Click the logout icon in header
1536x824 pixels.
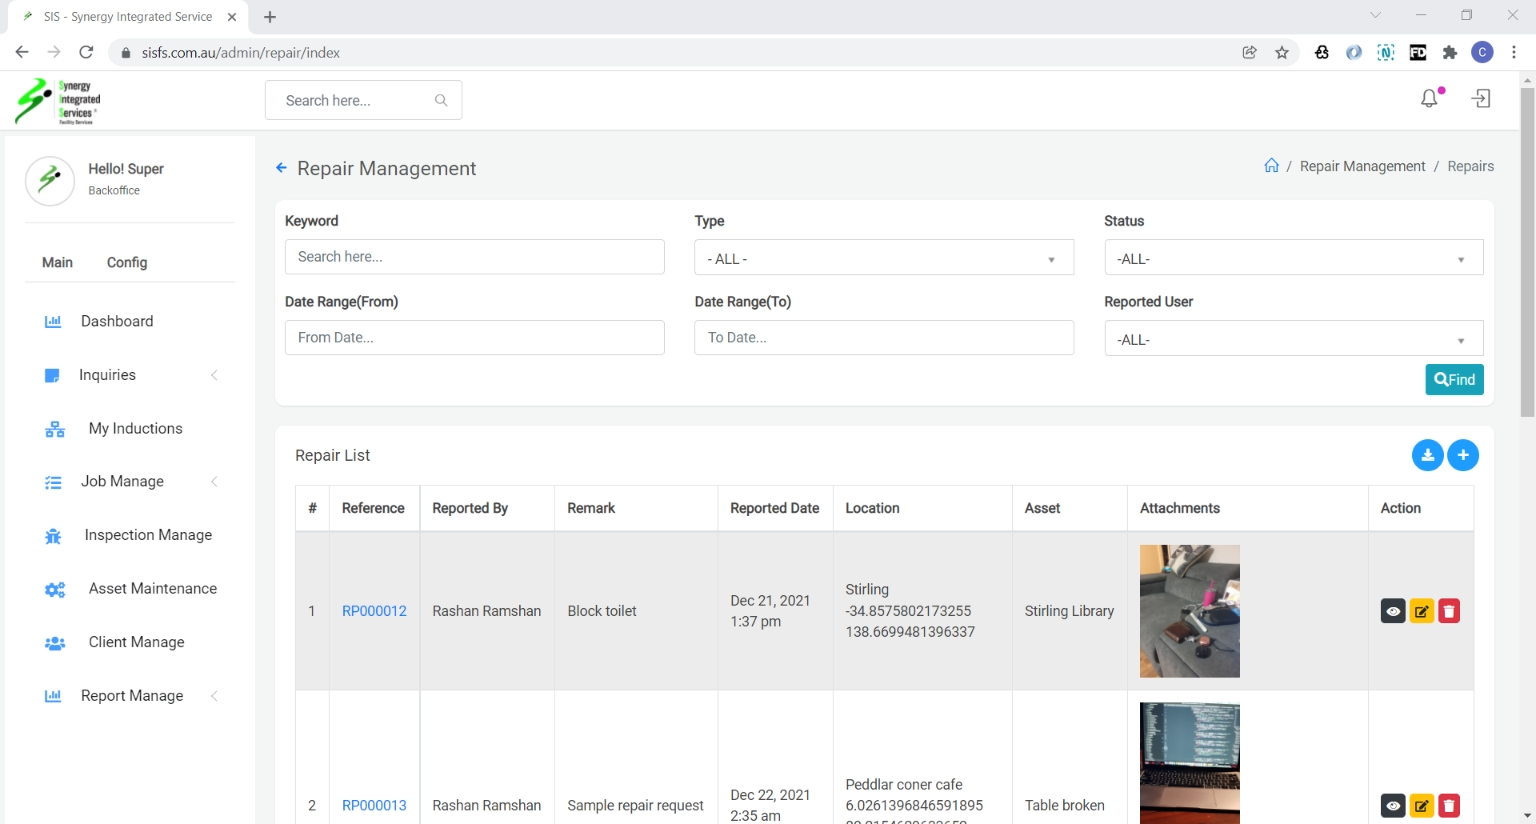[1481, 98]
